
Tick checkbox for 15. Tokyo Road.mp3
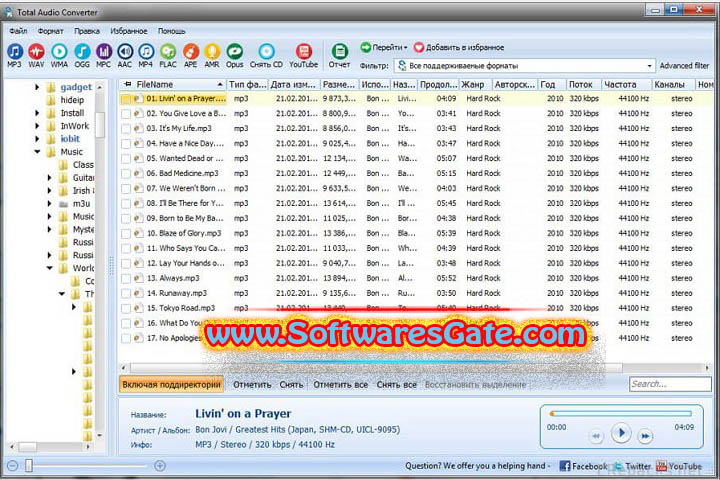126,308
